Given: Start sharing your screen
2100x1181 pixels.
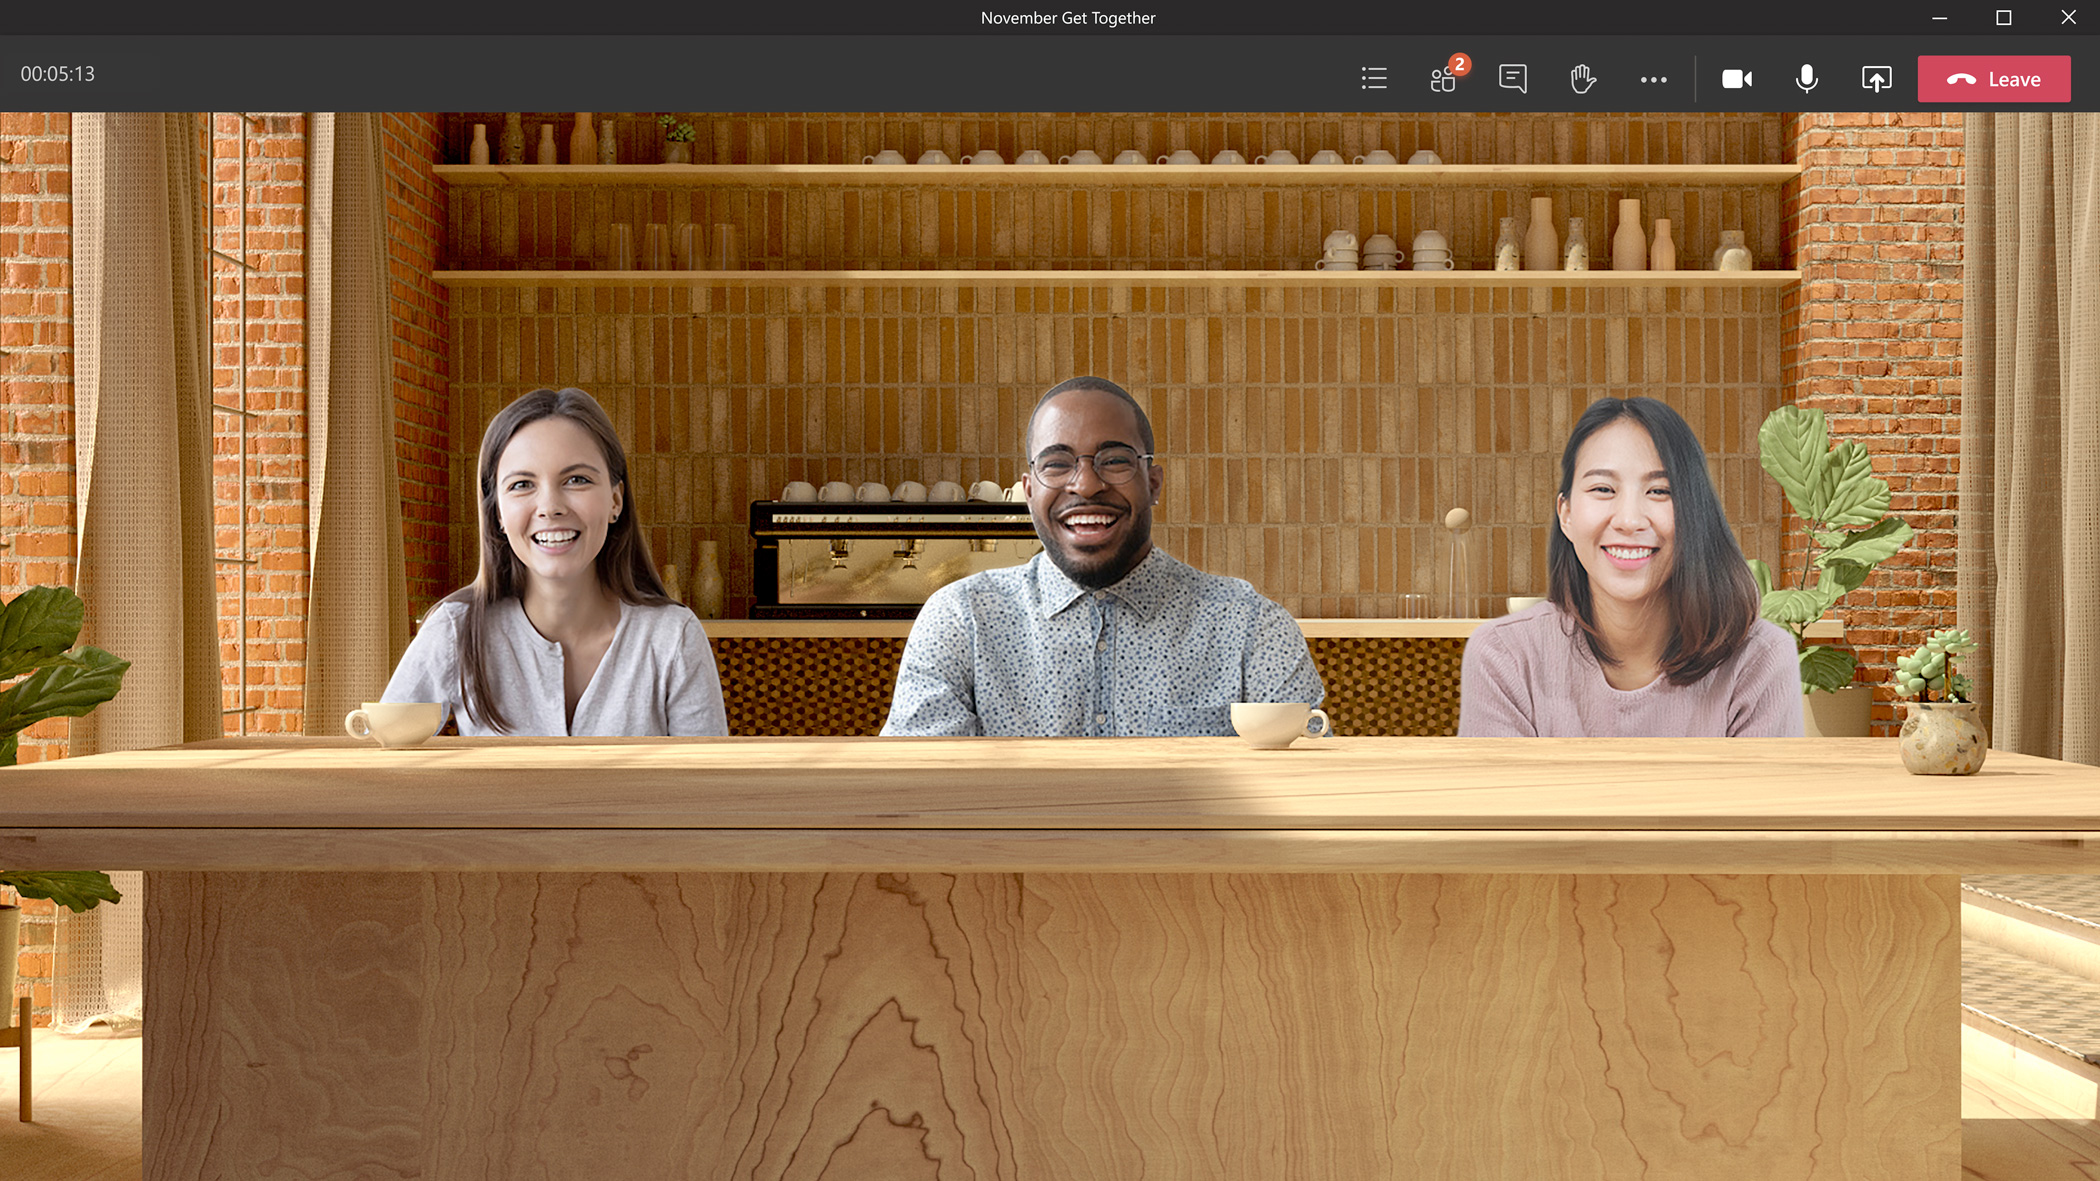Looking at the screenshot, I should coord(1876,79).
